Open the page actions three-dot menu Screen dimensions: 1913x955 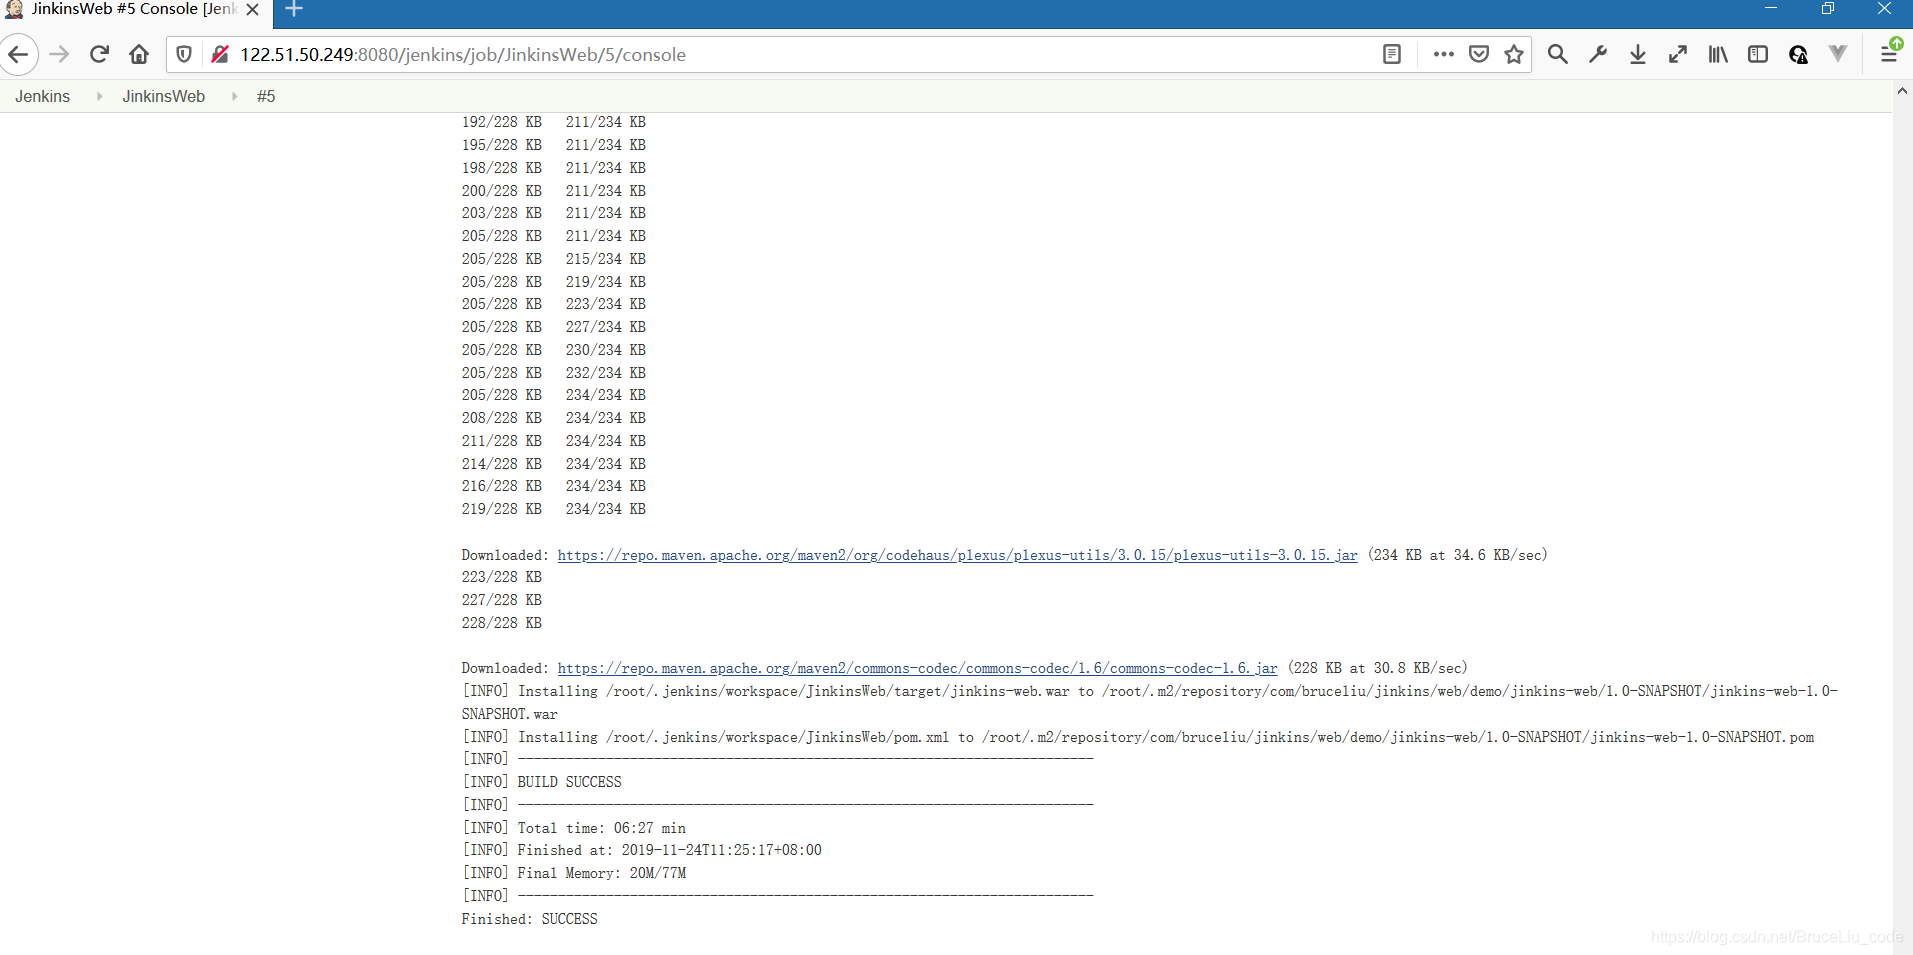1443,54
